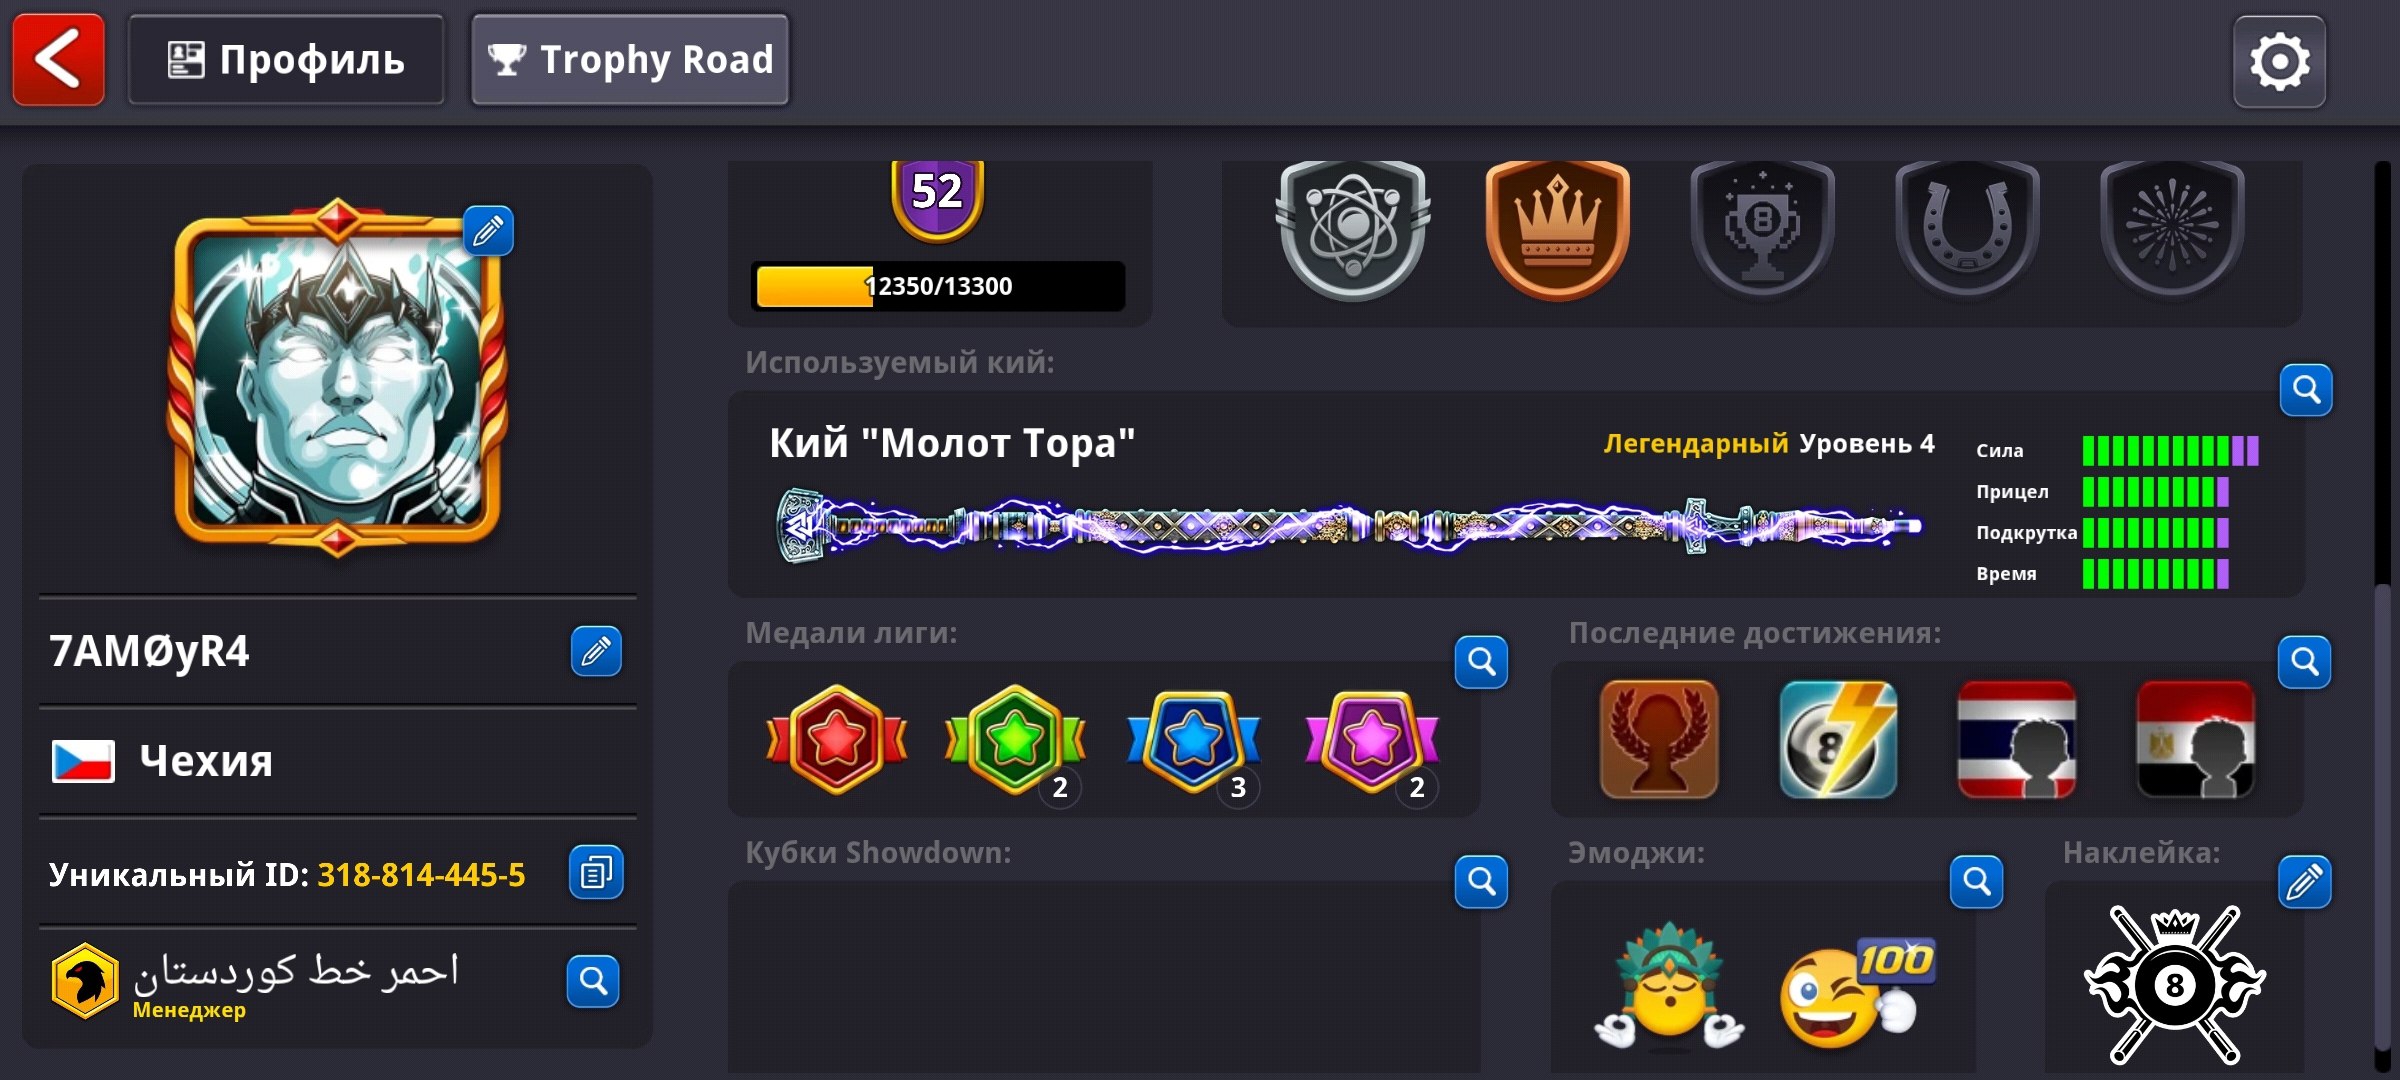2400x1080 pixels.
Task: Select the atom shield badge
Action: click(x=1352, y=228)
